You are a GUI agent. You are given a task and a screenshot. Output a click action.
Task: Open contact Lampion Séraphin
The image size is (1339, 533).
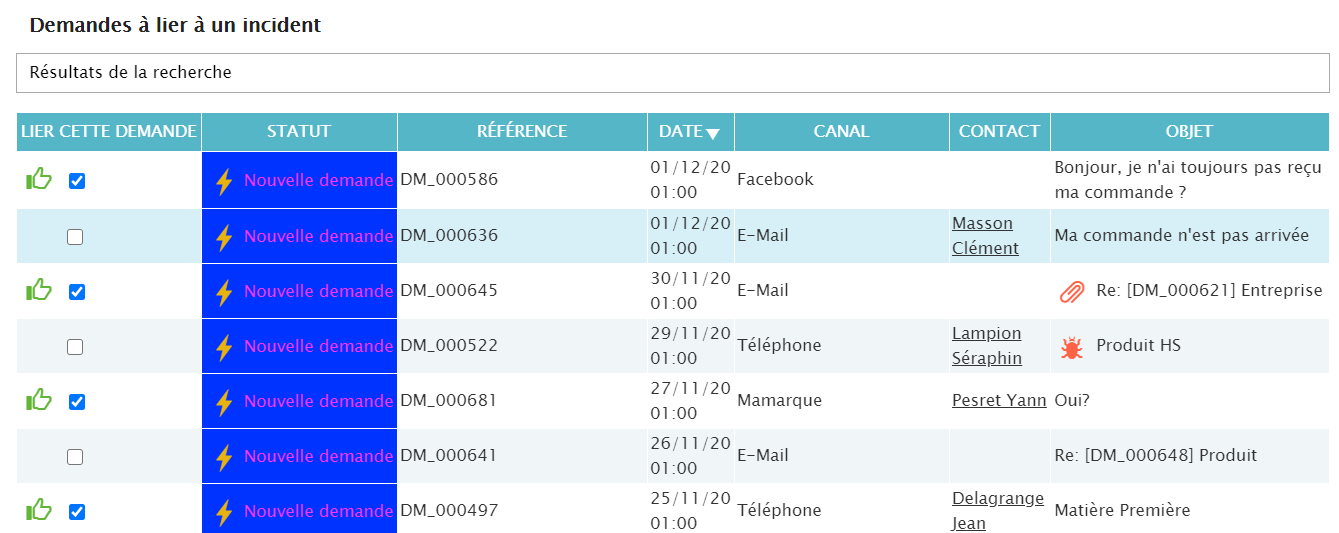986,346
